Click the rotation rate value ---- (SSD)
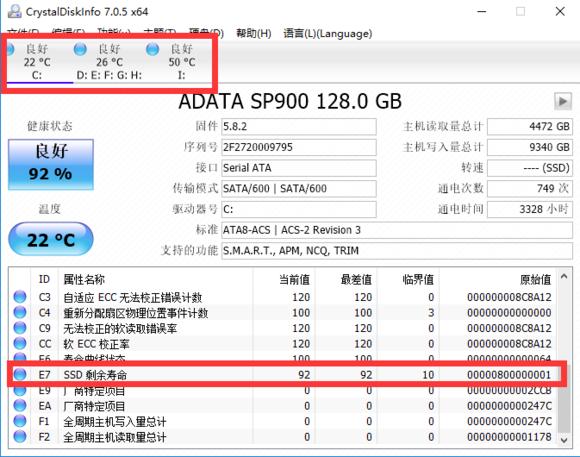580x457 pixels. 530,168
